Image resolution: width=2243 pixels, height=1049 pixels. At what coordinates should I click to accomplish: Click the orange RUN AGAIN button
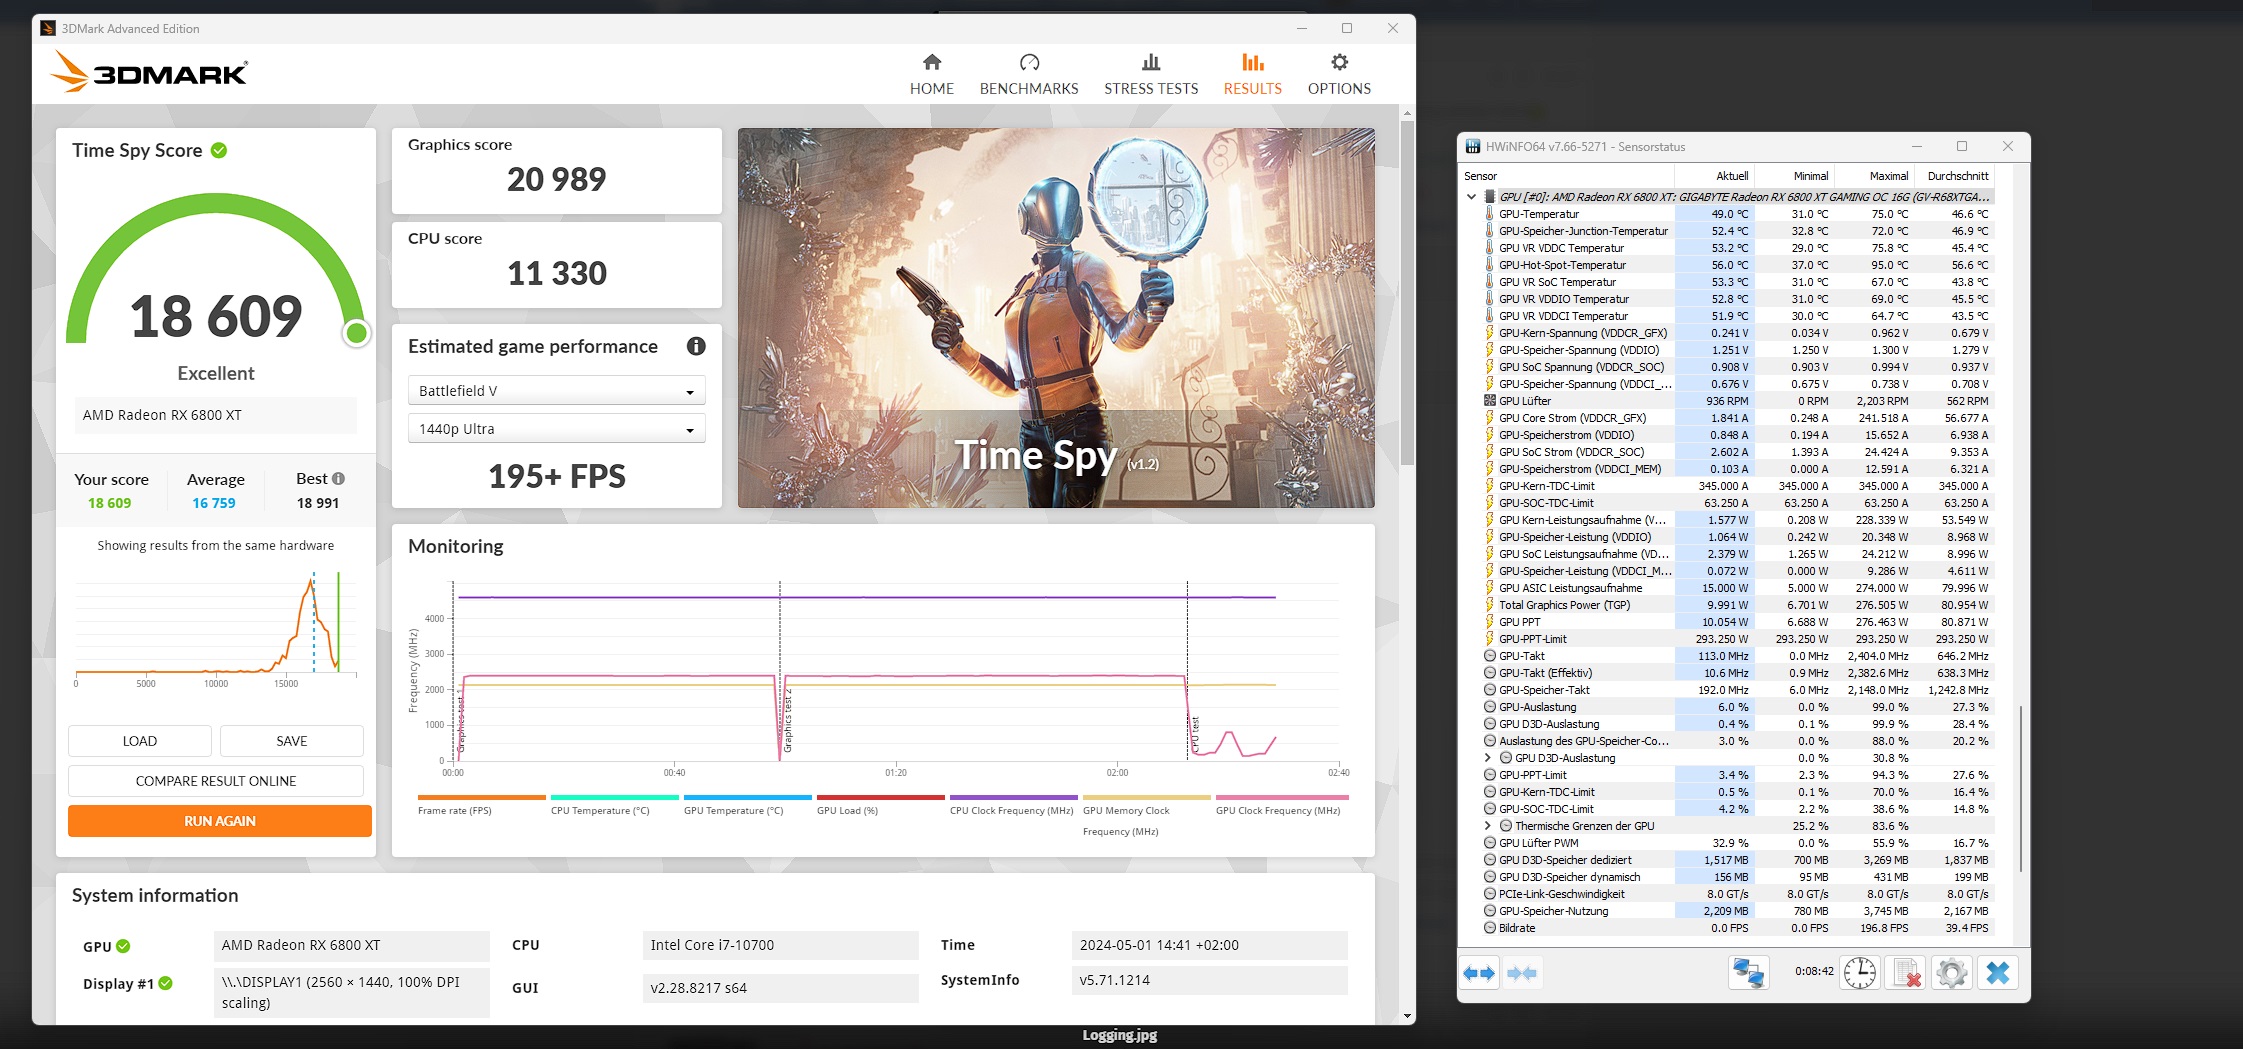pos(220,821)
